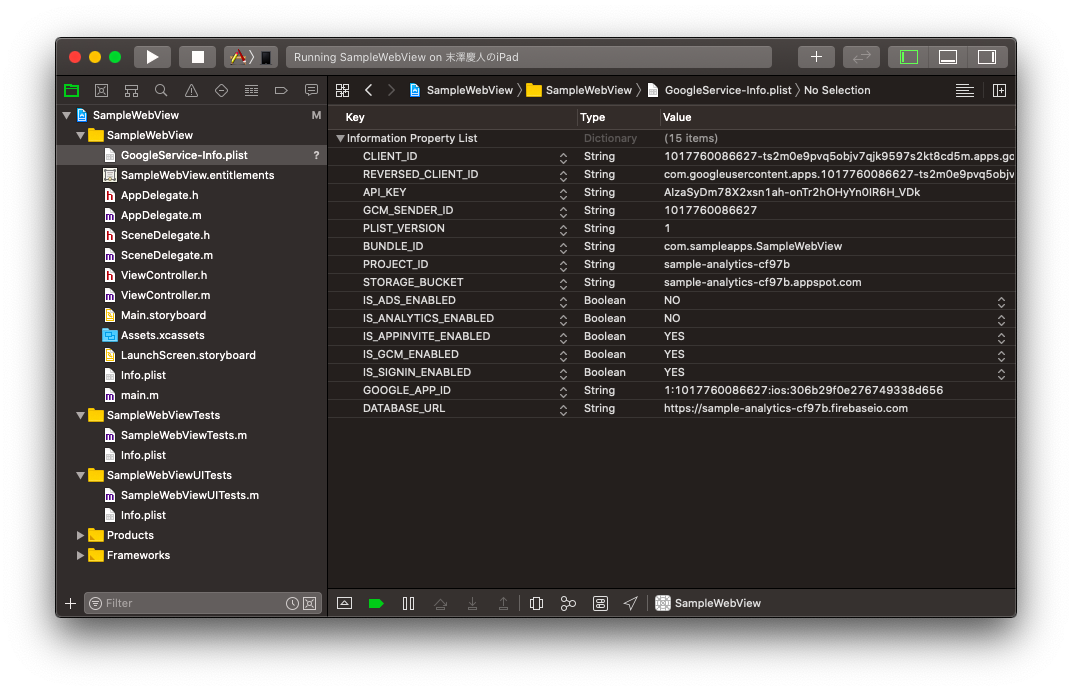This screenshot has width=1072, height=691.
Task: Click the Key column header
Action: [x=453, y=118]
